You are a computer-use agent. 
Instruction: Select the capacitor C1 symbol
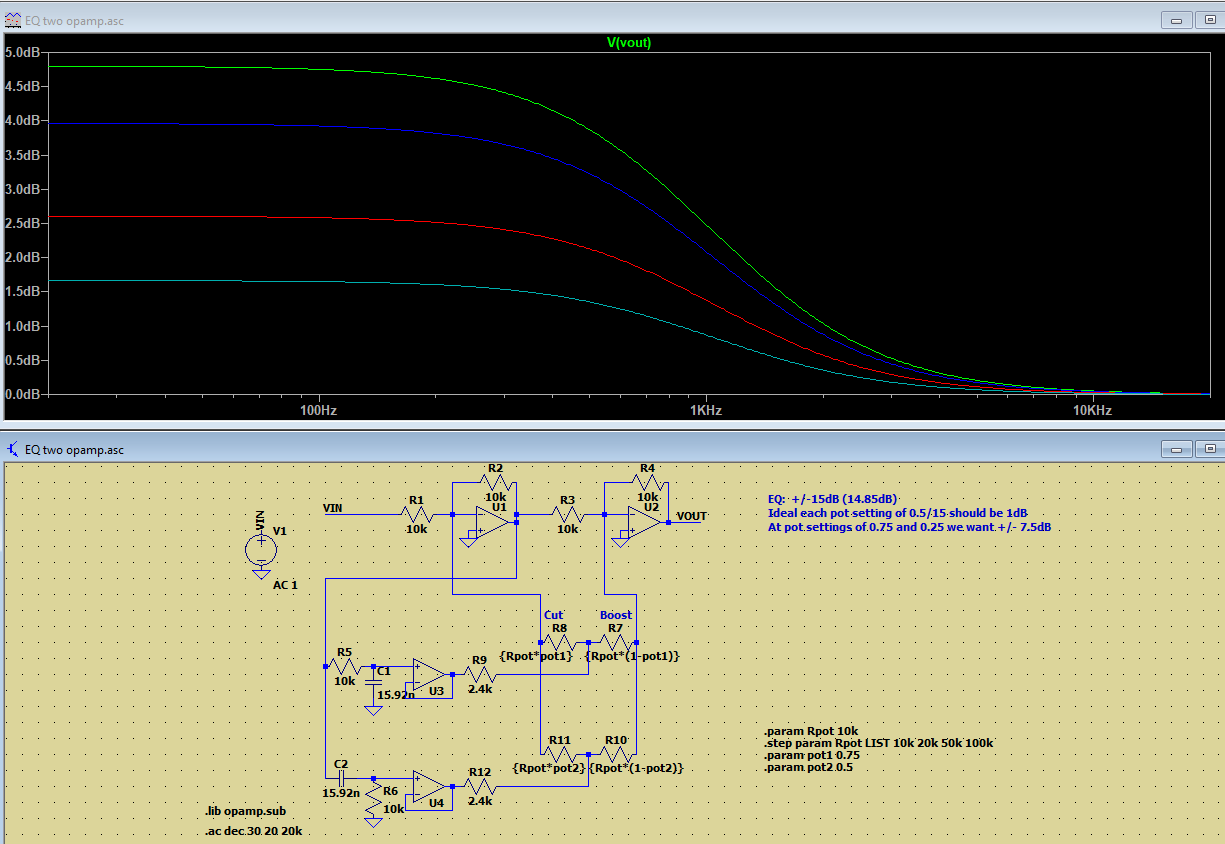(x=373, y=680)
